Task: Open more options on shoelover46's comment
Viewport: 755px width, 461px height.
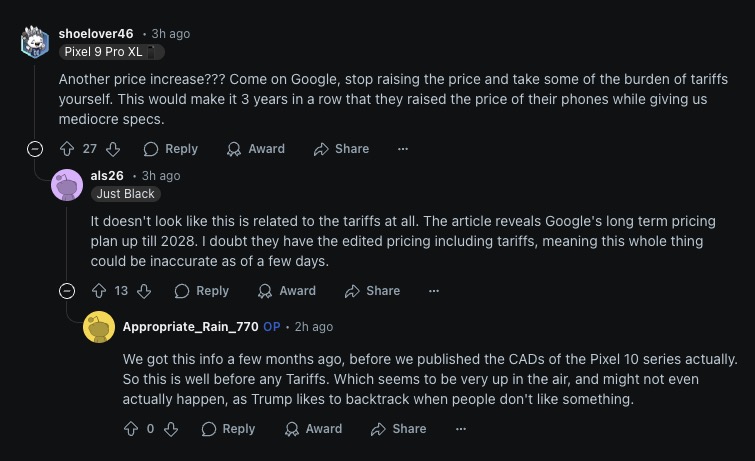Action: [x=403, y=149]
